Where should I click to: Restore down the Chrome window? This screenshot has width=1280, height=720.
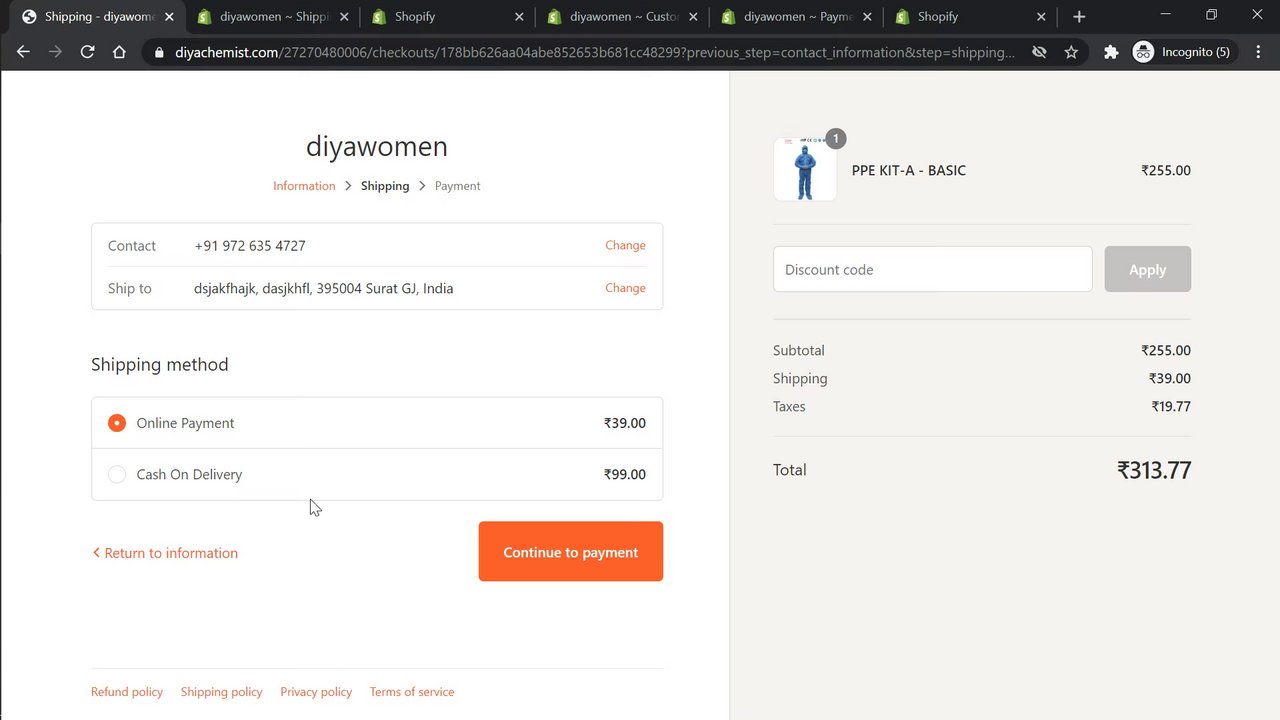point(1211,15)
